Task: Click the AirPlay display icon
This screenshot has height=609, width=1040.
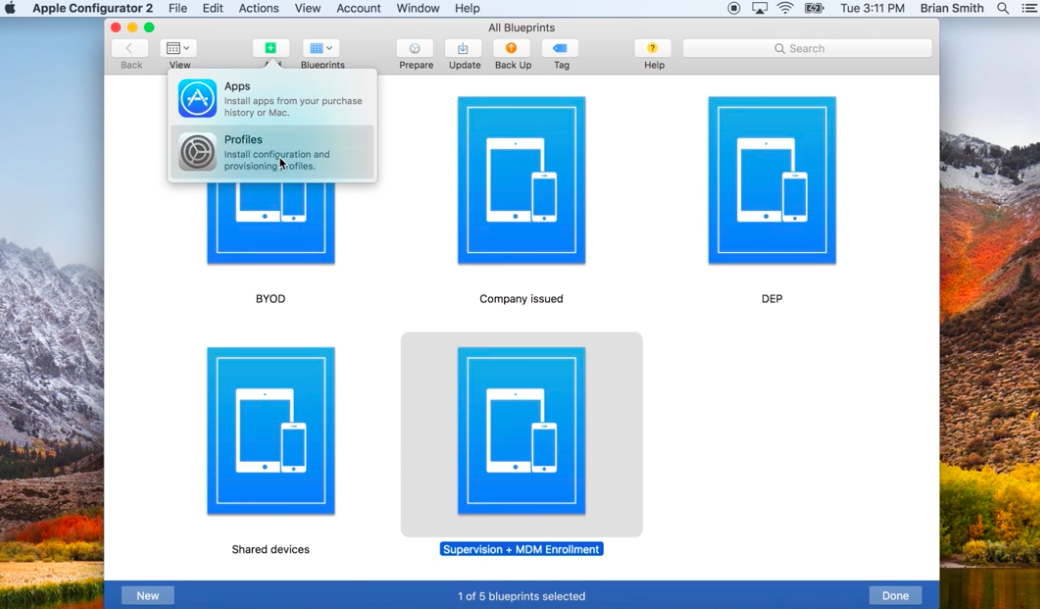Action: pos(759,8)
